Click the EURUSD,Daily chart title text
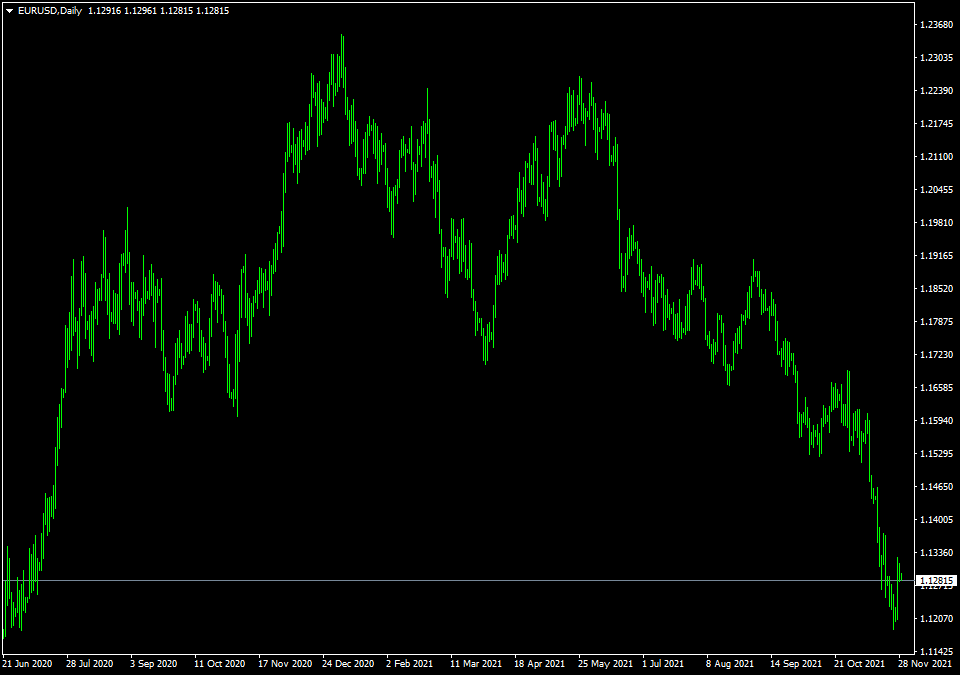The width and height of the screenshot is (960, 675). [50, 11]
